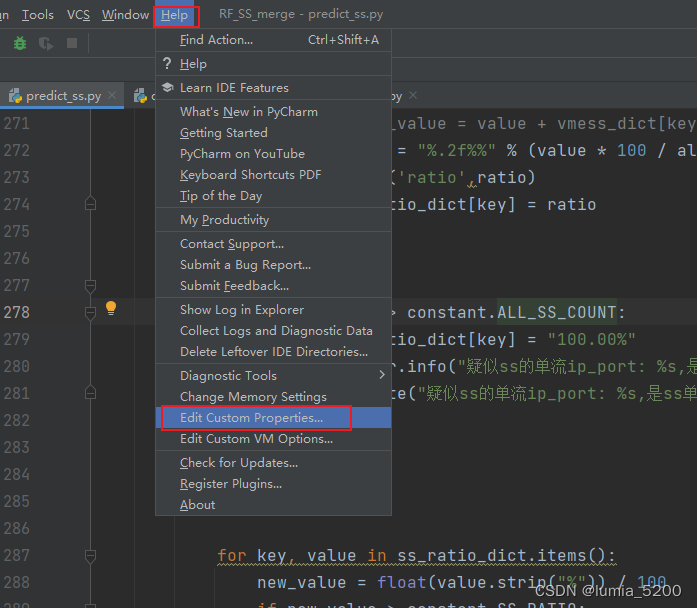
Task: Click the "100.00%" string on line 279
Action: point(591,339)
